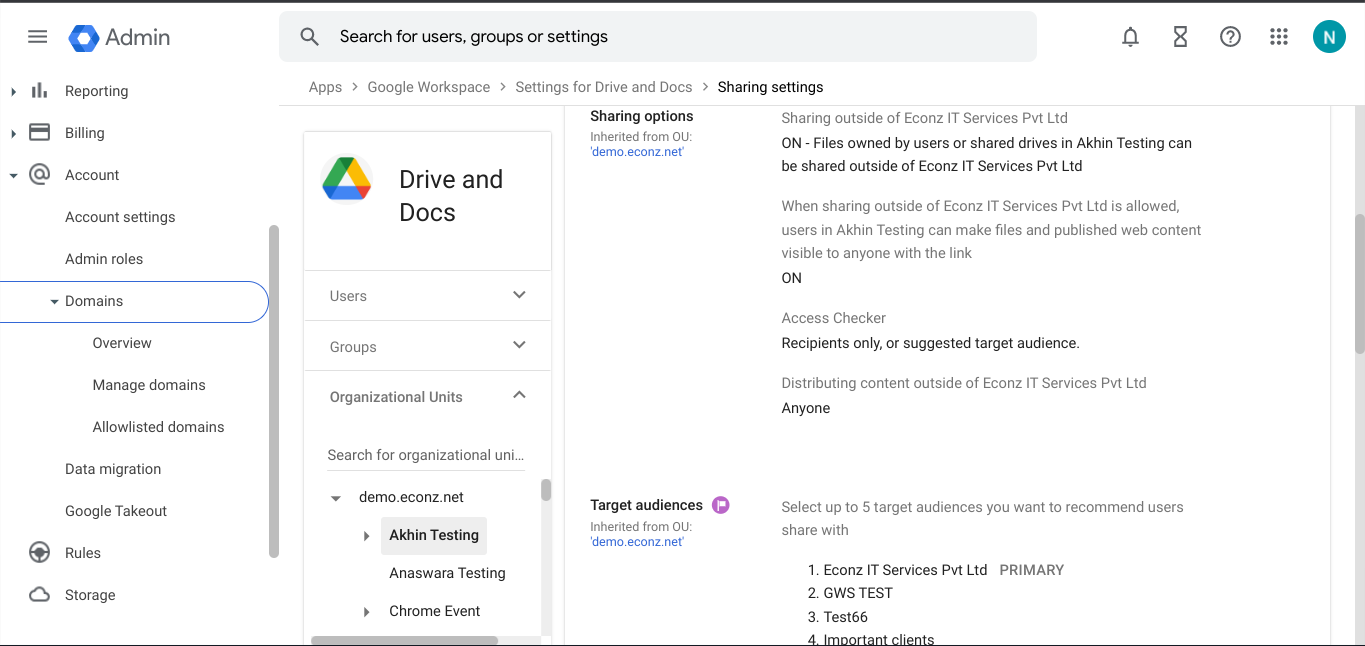Click the Reporting sidebar label

click(96, 91)
